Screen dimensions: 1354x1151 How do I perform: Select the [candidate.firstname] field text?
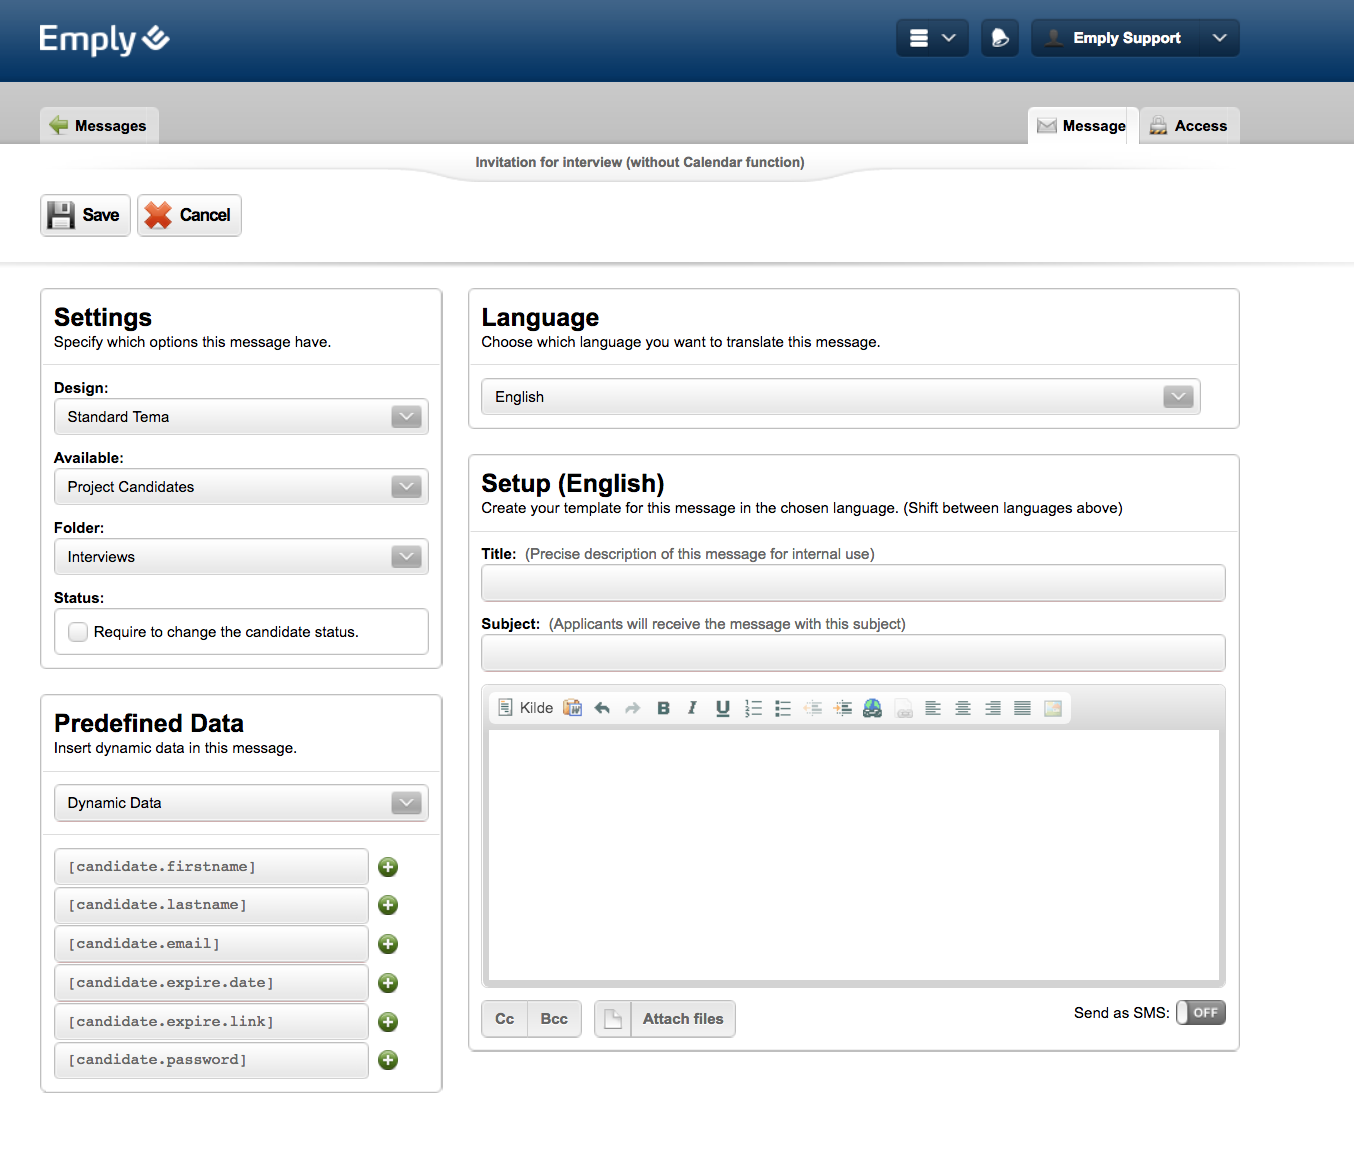(x=211, y=867)
